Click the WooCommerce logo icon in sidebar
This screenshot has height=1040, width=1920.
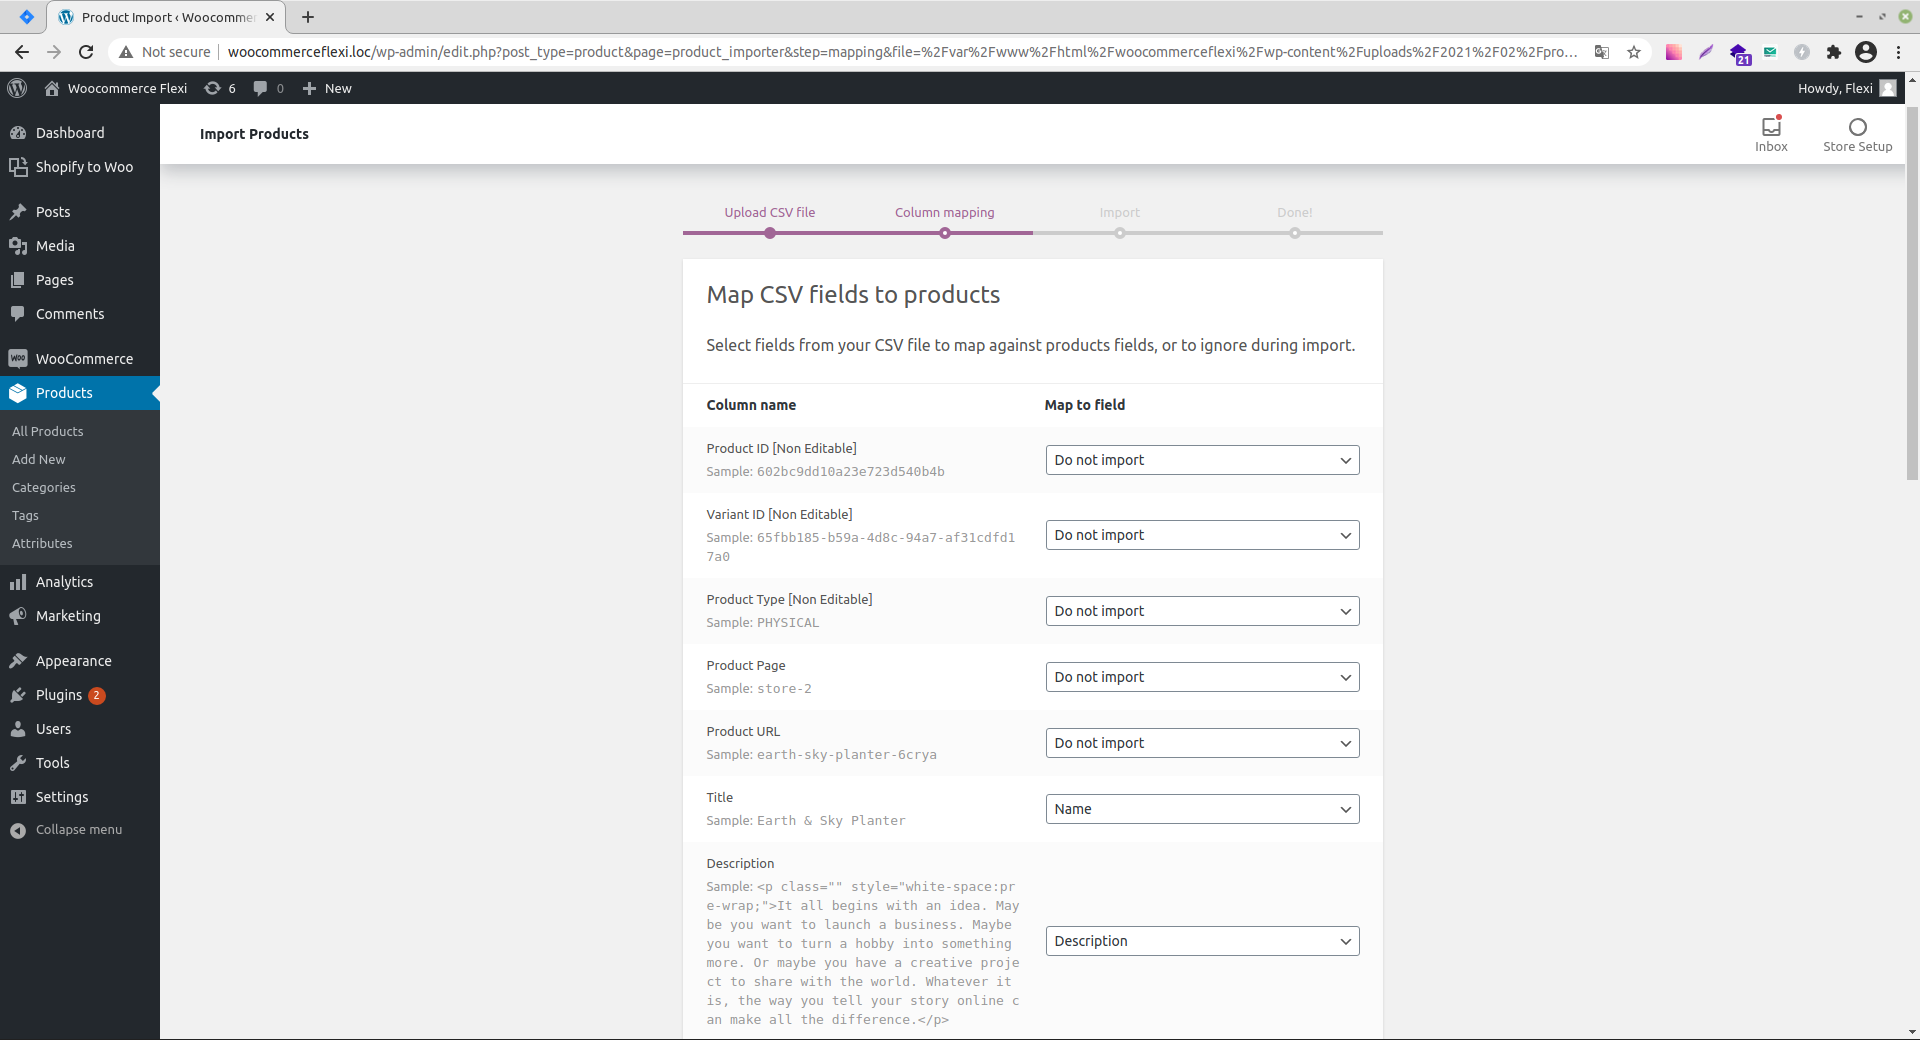(18, 359)
